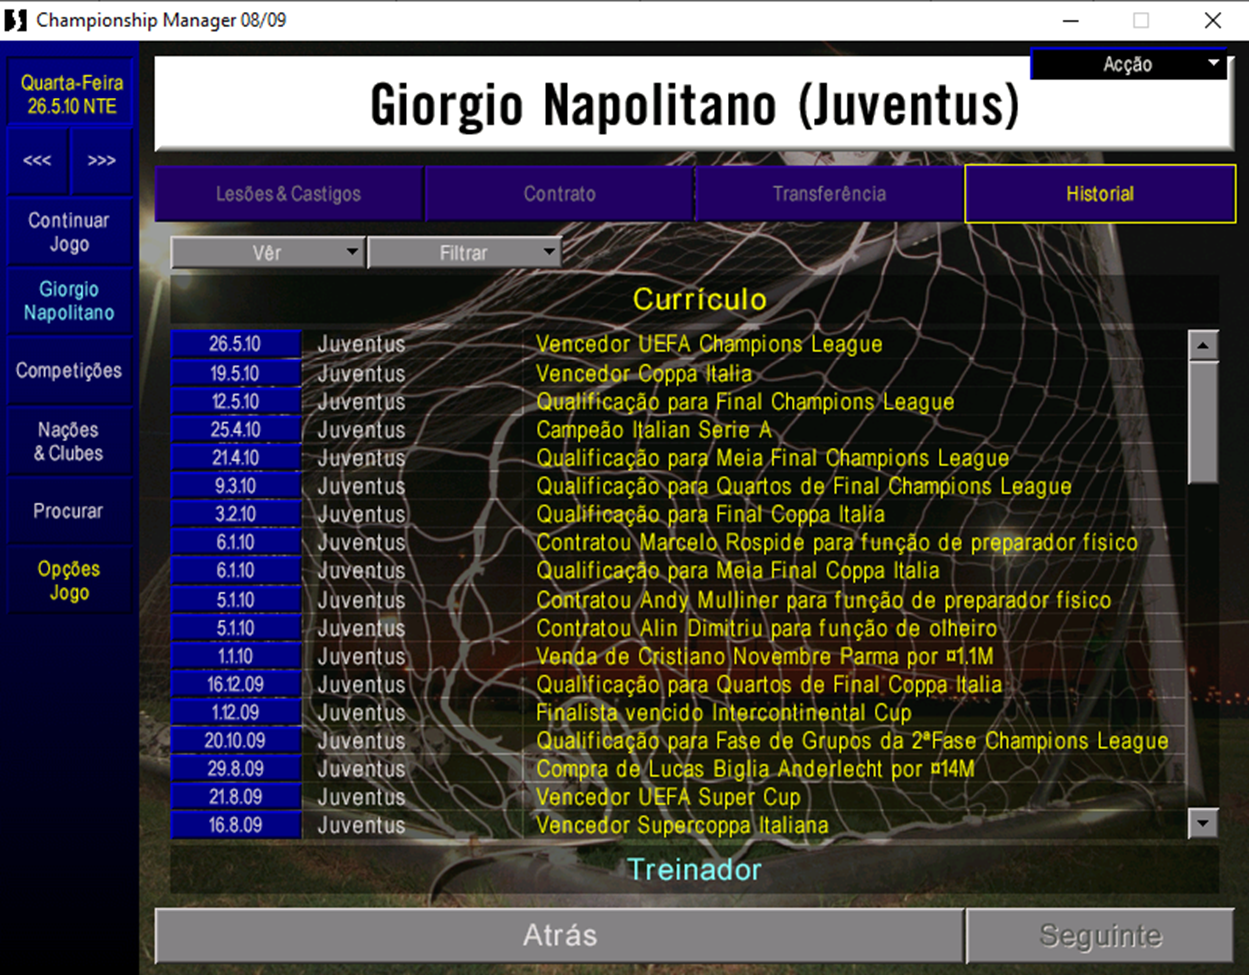Select the Venda de Cristiano Novembre entry

tap(764, 656)
